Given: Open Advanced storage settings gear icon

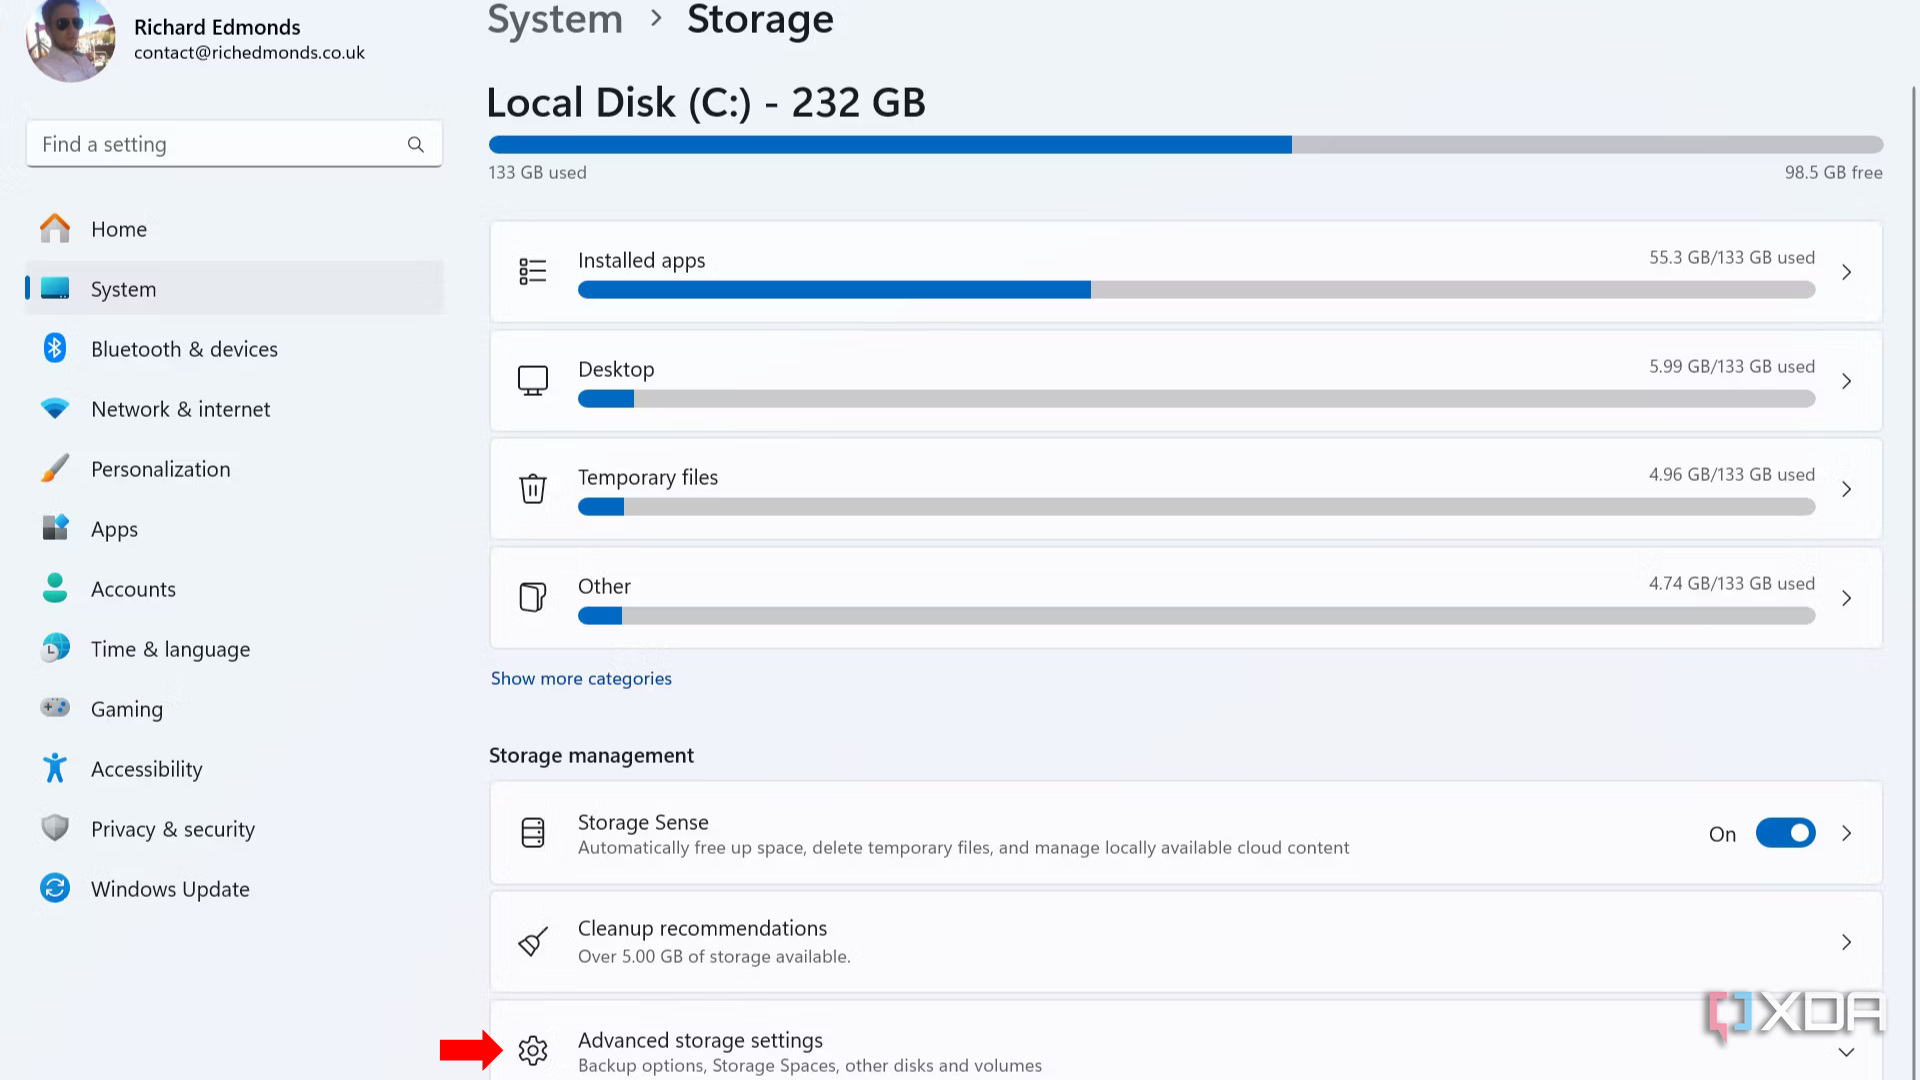Looking at the screenshot, I should 533,1050.
